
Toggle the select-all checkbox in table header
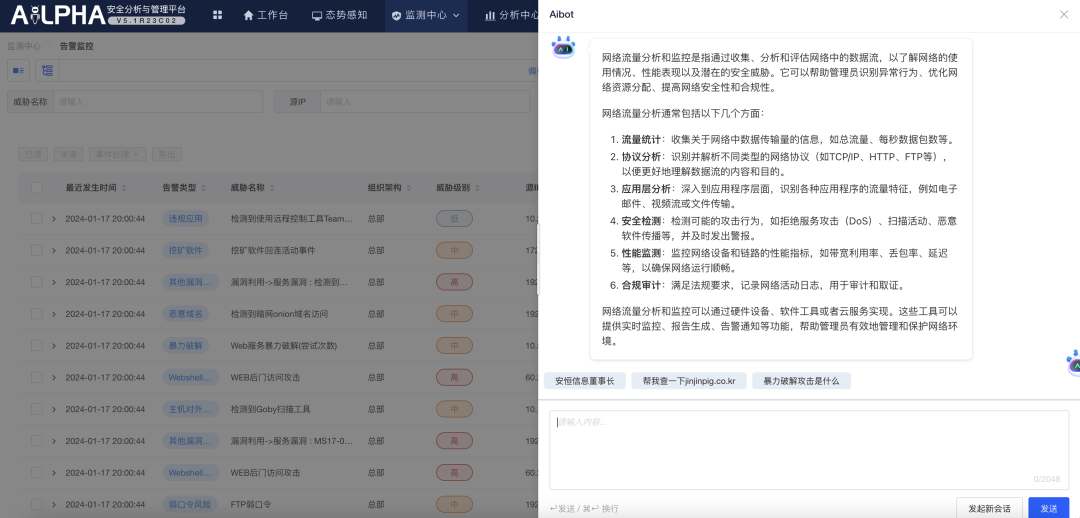coord(37,187)
